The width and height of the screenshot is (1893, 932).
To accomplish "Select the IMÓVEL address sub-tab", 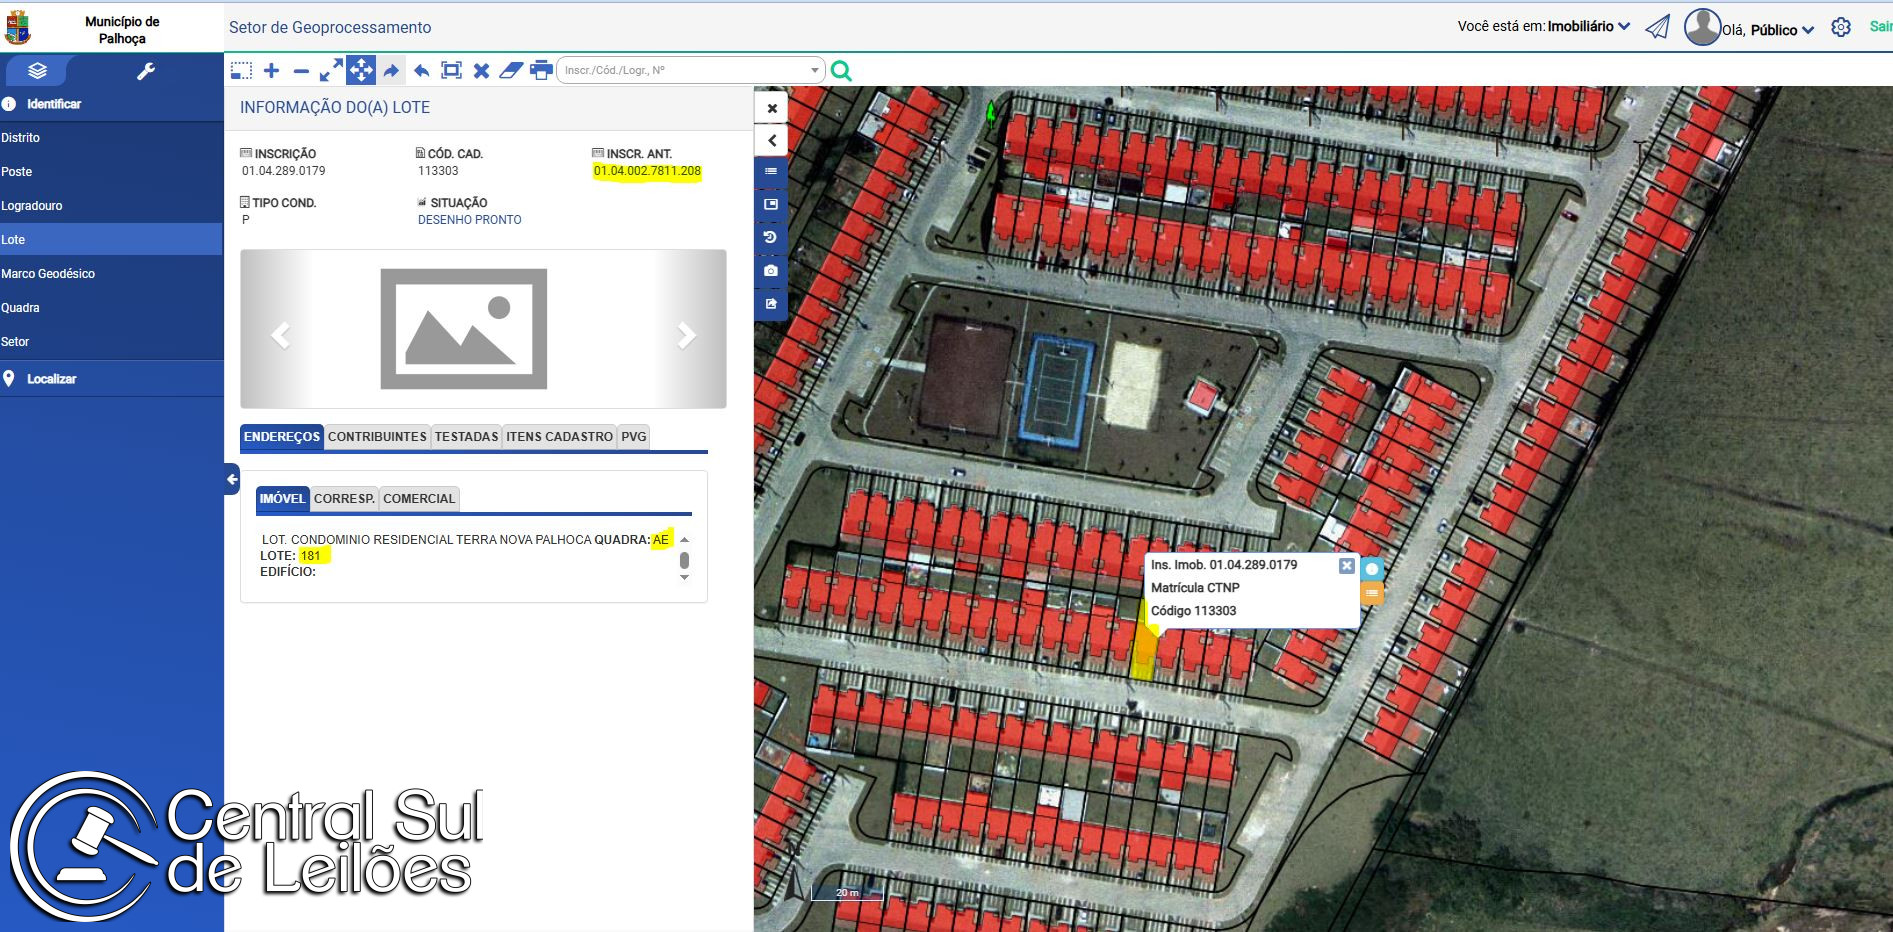I will click(x=282, y=499).
